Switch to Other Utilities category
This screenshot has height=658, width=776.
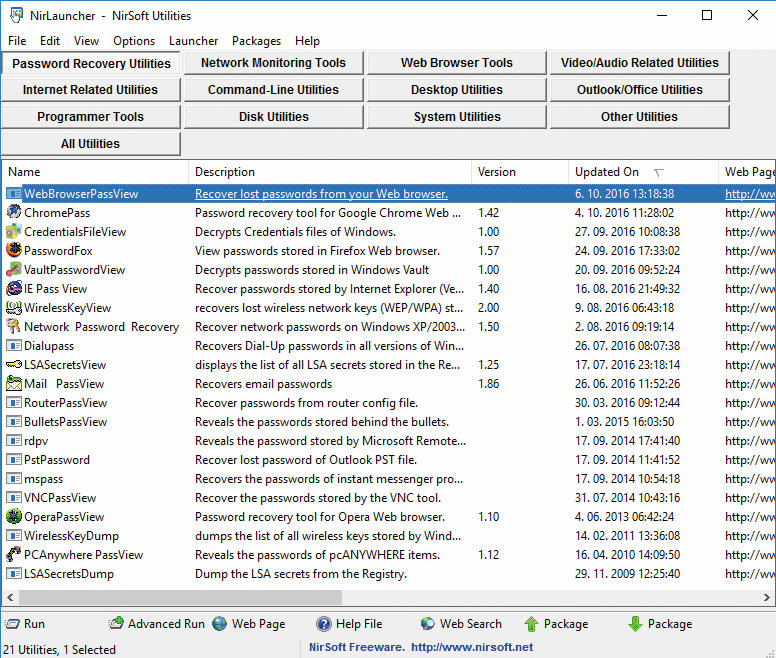[639, 117]
